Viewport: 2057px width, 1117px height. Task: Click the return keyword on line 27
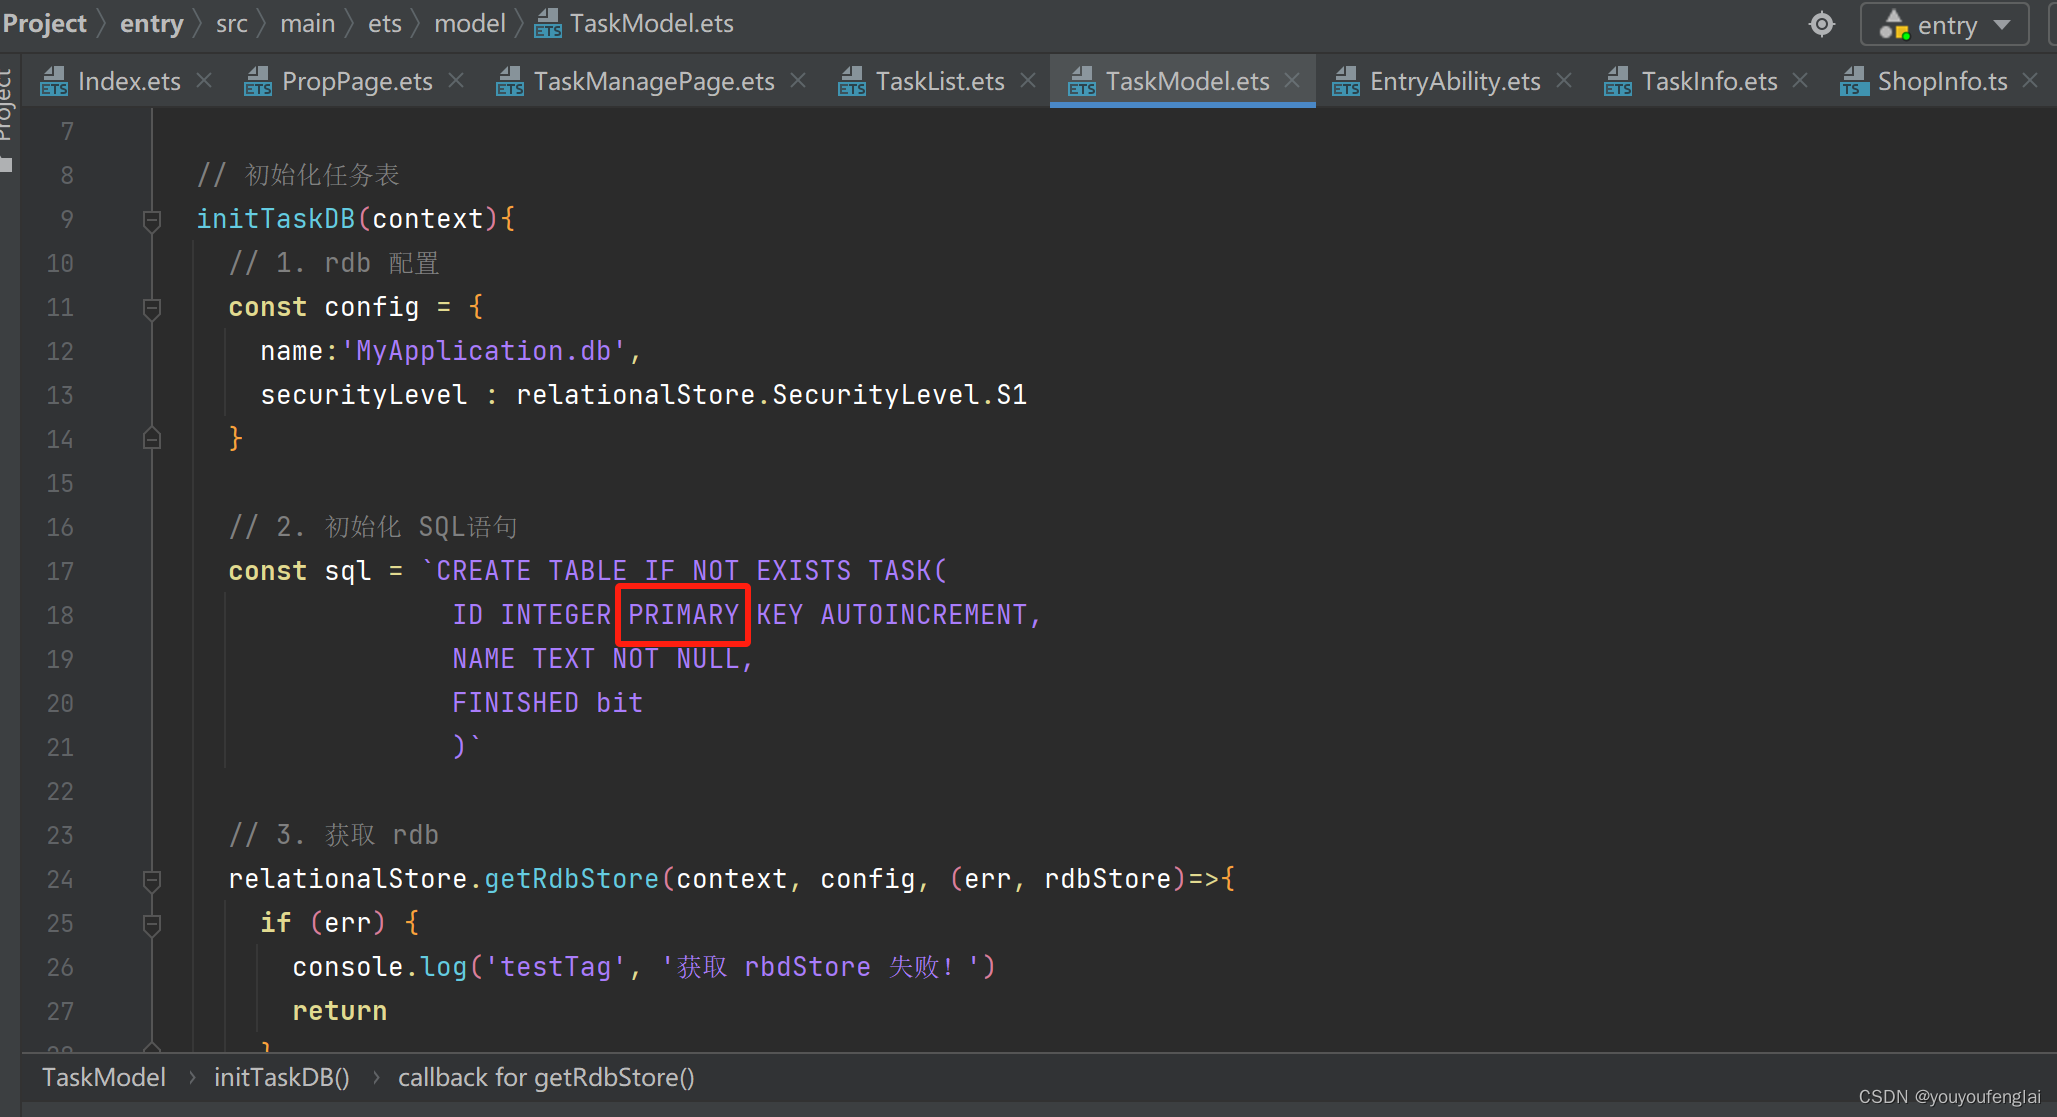(x=339, y=1011)
